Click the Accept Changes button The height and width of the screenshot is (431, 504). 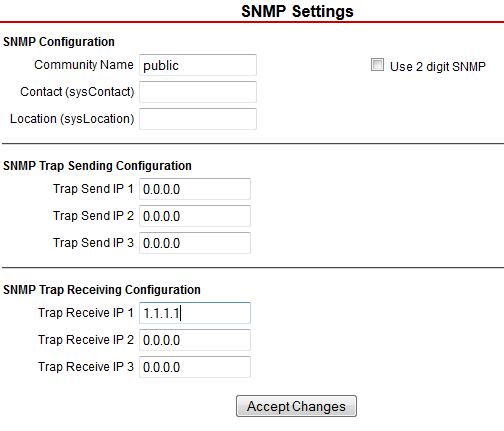[x=296, y=406]
